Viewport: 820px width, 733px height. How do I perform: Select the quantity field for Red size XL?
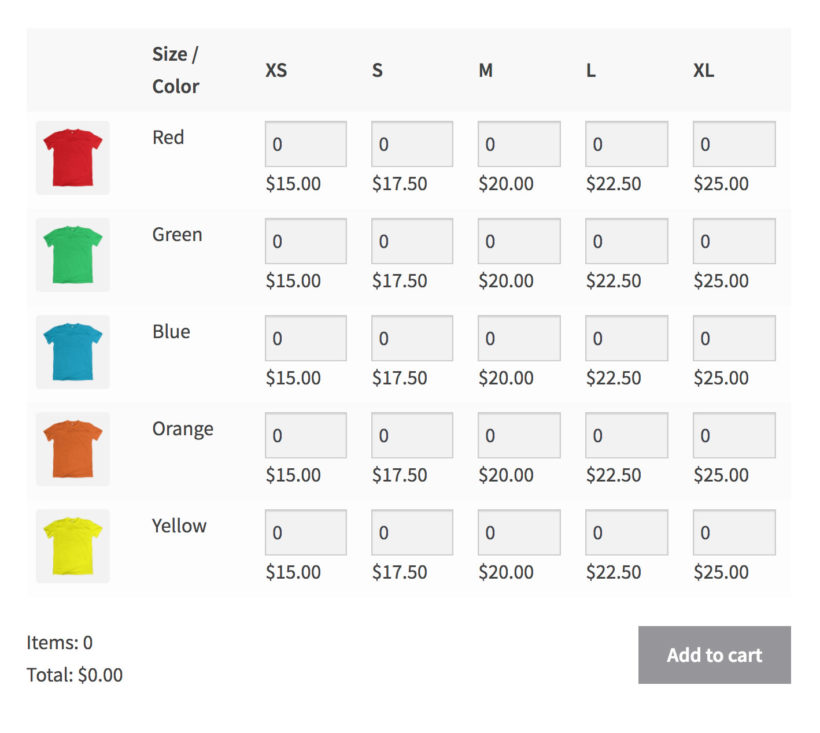tap(733, 144)
